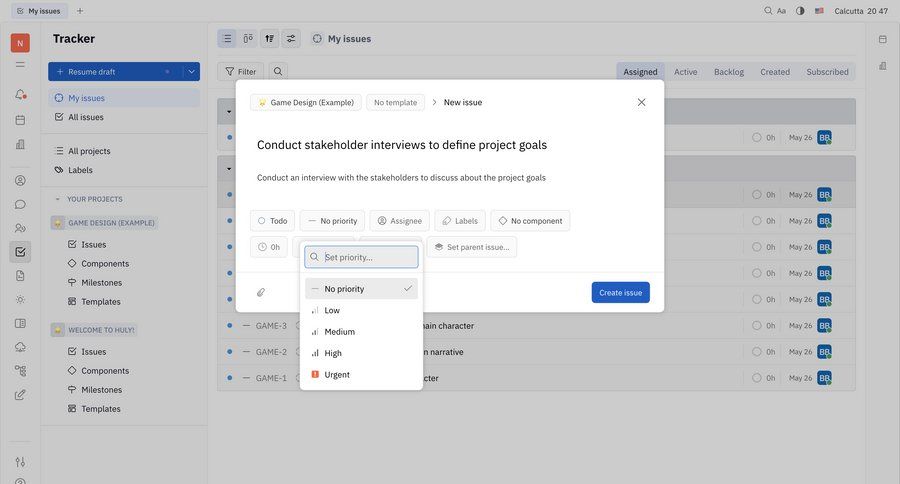Expand the Resume draft dropdown arrow
Viewport: 900px width, 484px height.
coord(191,72)
